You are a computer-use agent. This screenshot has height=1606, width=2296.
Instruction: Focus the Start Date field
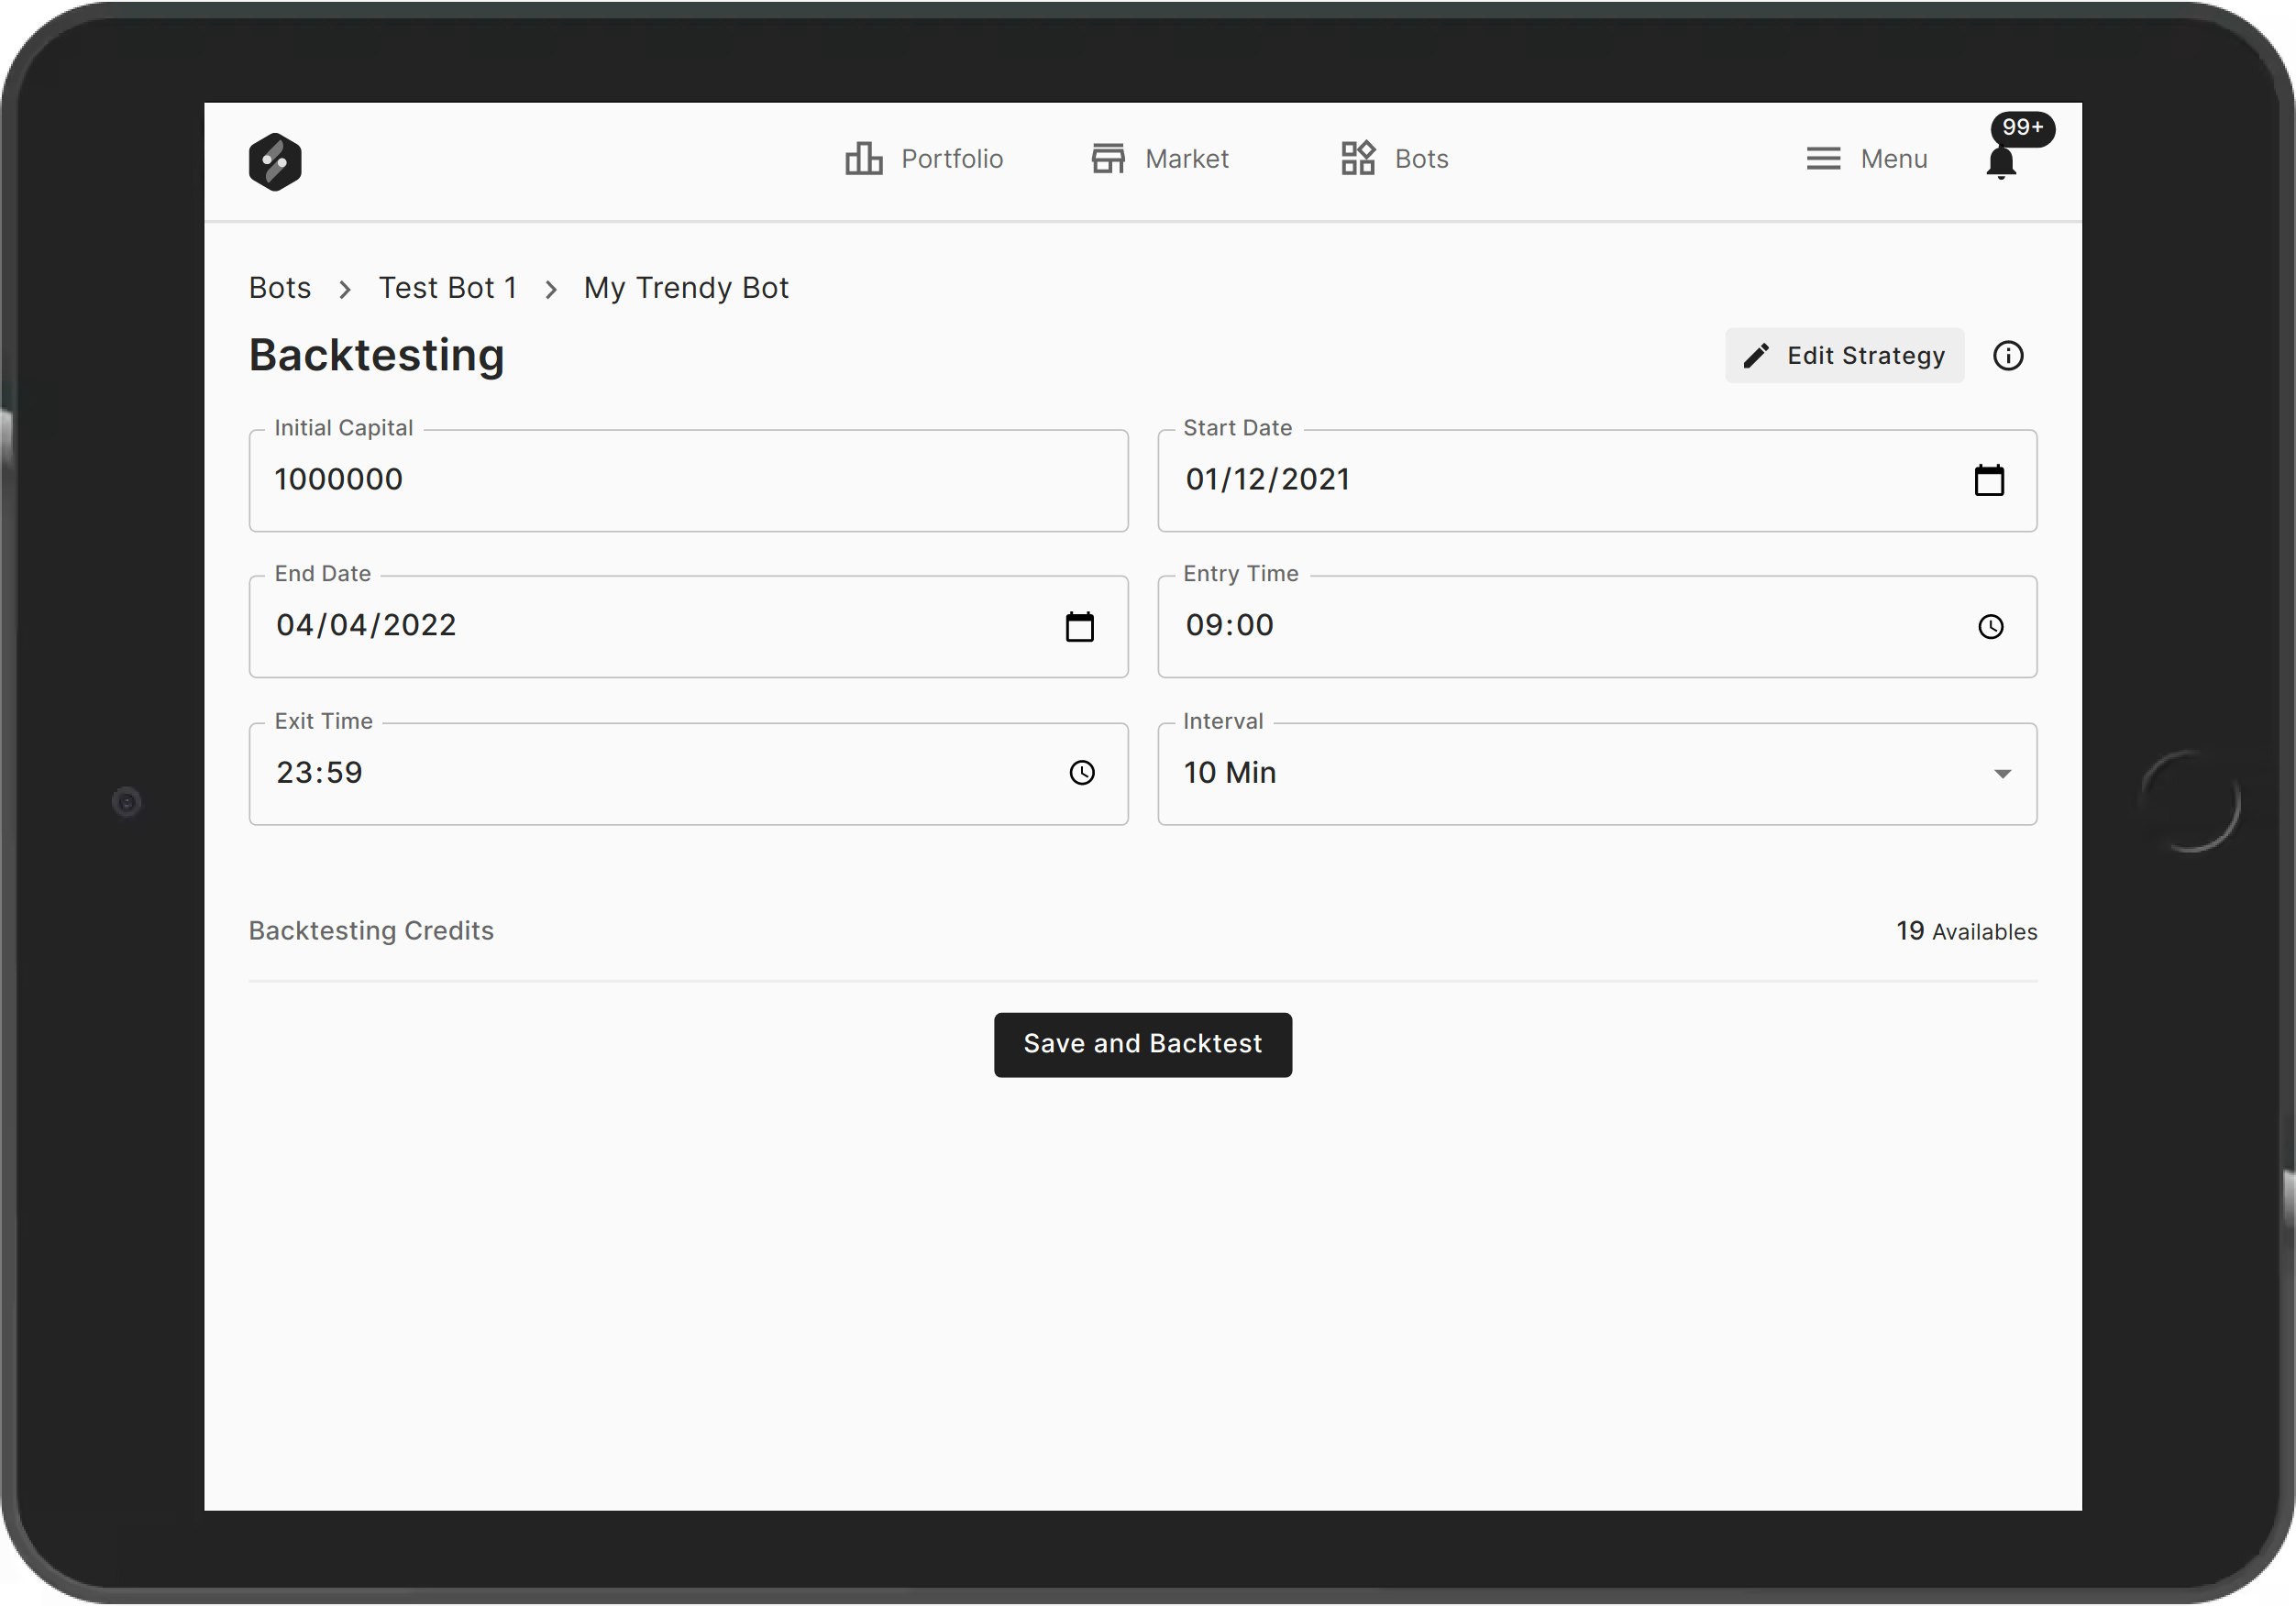(x=1597, y=481)
